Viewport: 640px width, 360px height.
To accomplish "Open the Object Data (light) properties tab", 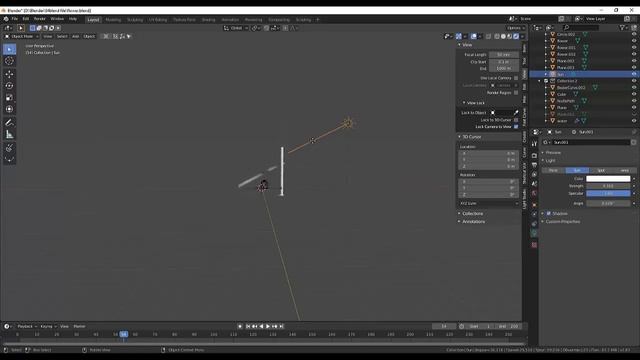I will (x=534, y=233).
